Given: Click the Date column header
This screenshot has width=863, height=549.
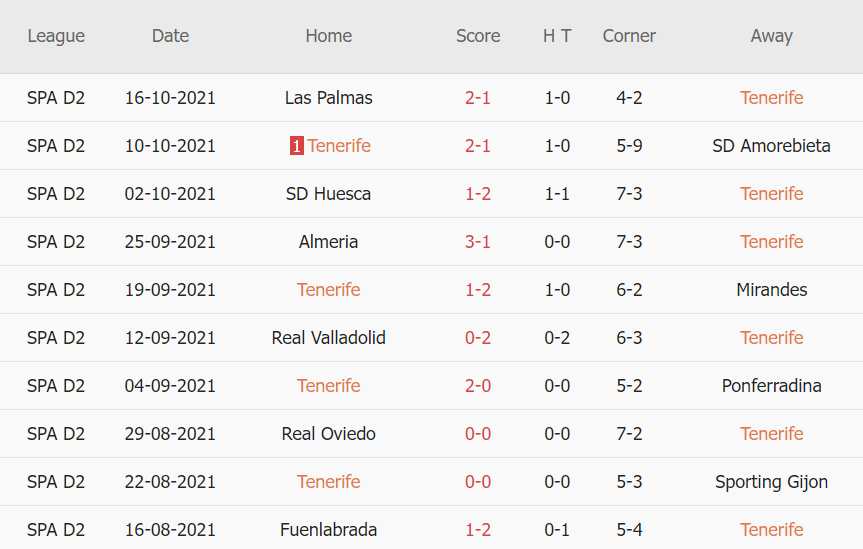Looking at the screenshot, I should (170, 36).
